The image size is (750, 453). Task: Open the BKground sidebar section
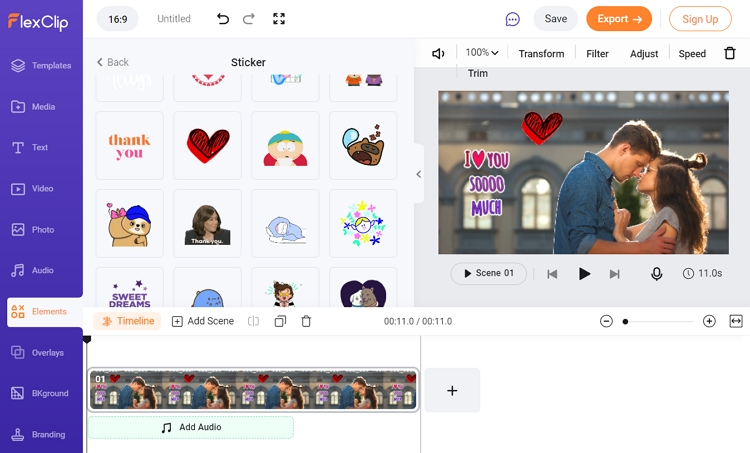[41, 393]
